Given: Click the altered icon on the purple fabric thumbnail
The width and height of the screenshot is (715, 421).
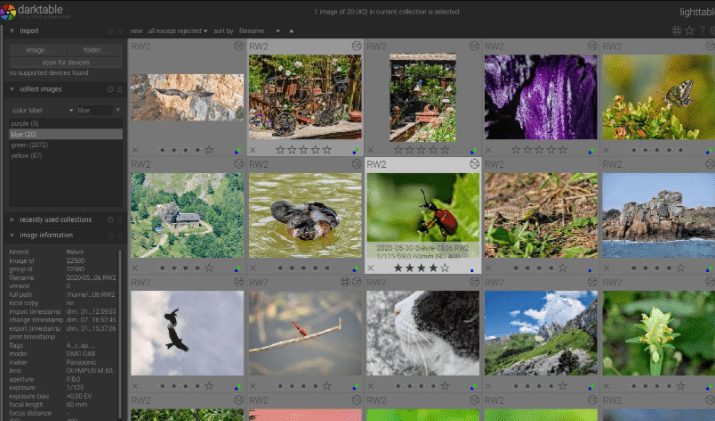Looking at the screenshot, I should coord(592,46).
